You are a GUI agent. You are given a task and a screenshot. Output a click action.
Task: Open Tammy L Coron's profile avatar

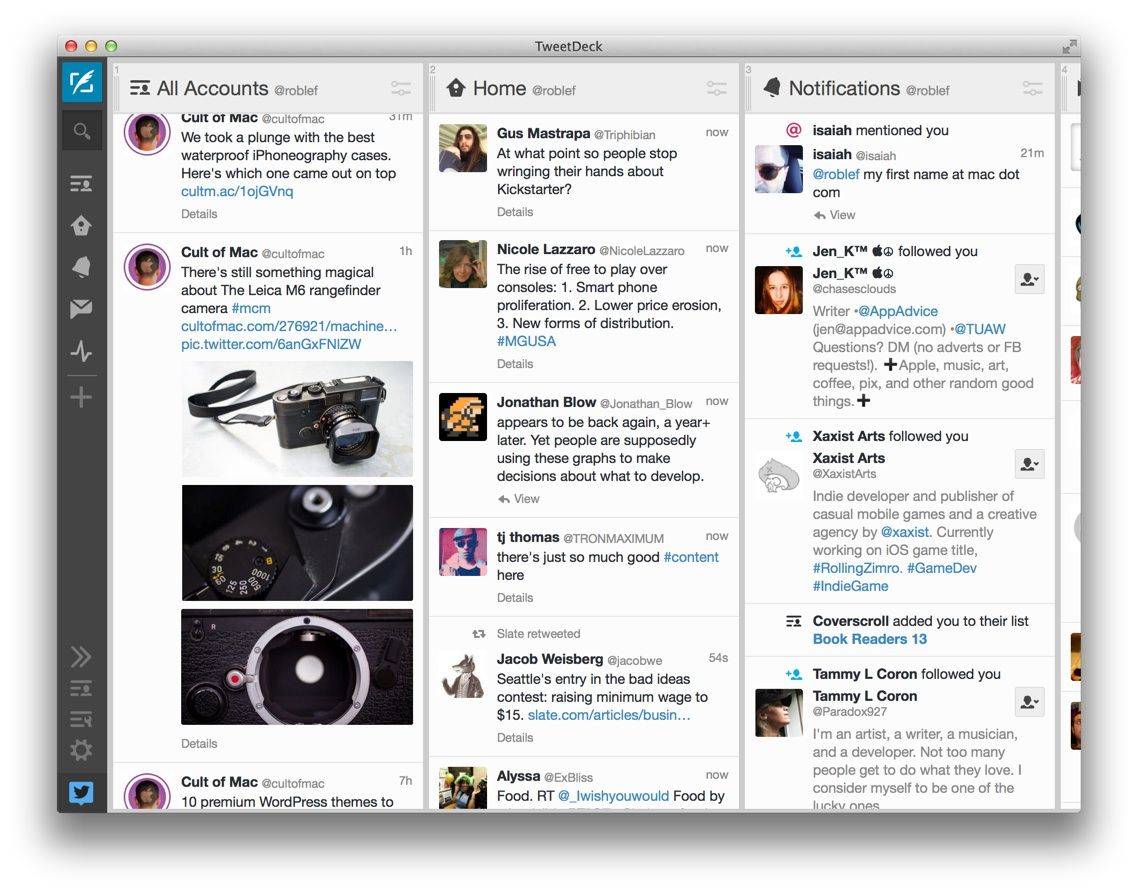click(779, 713)
